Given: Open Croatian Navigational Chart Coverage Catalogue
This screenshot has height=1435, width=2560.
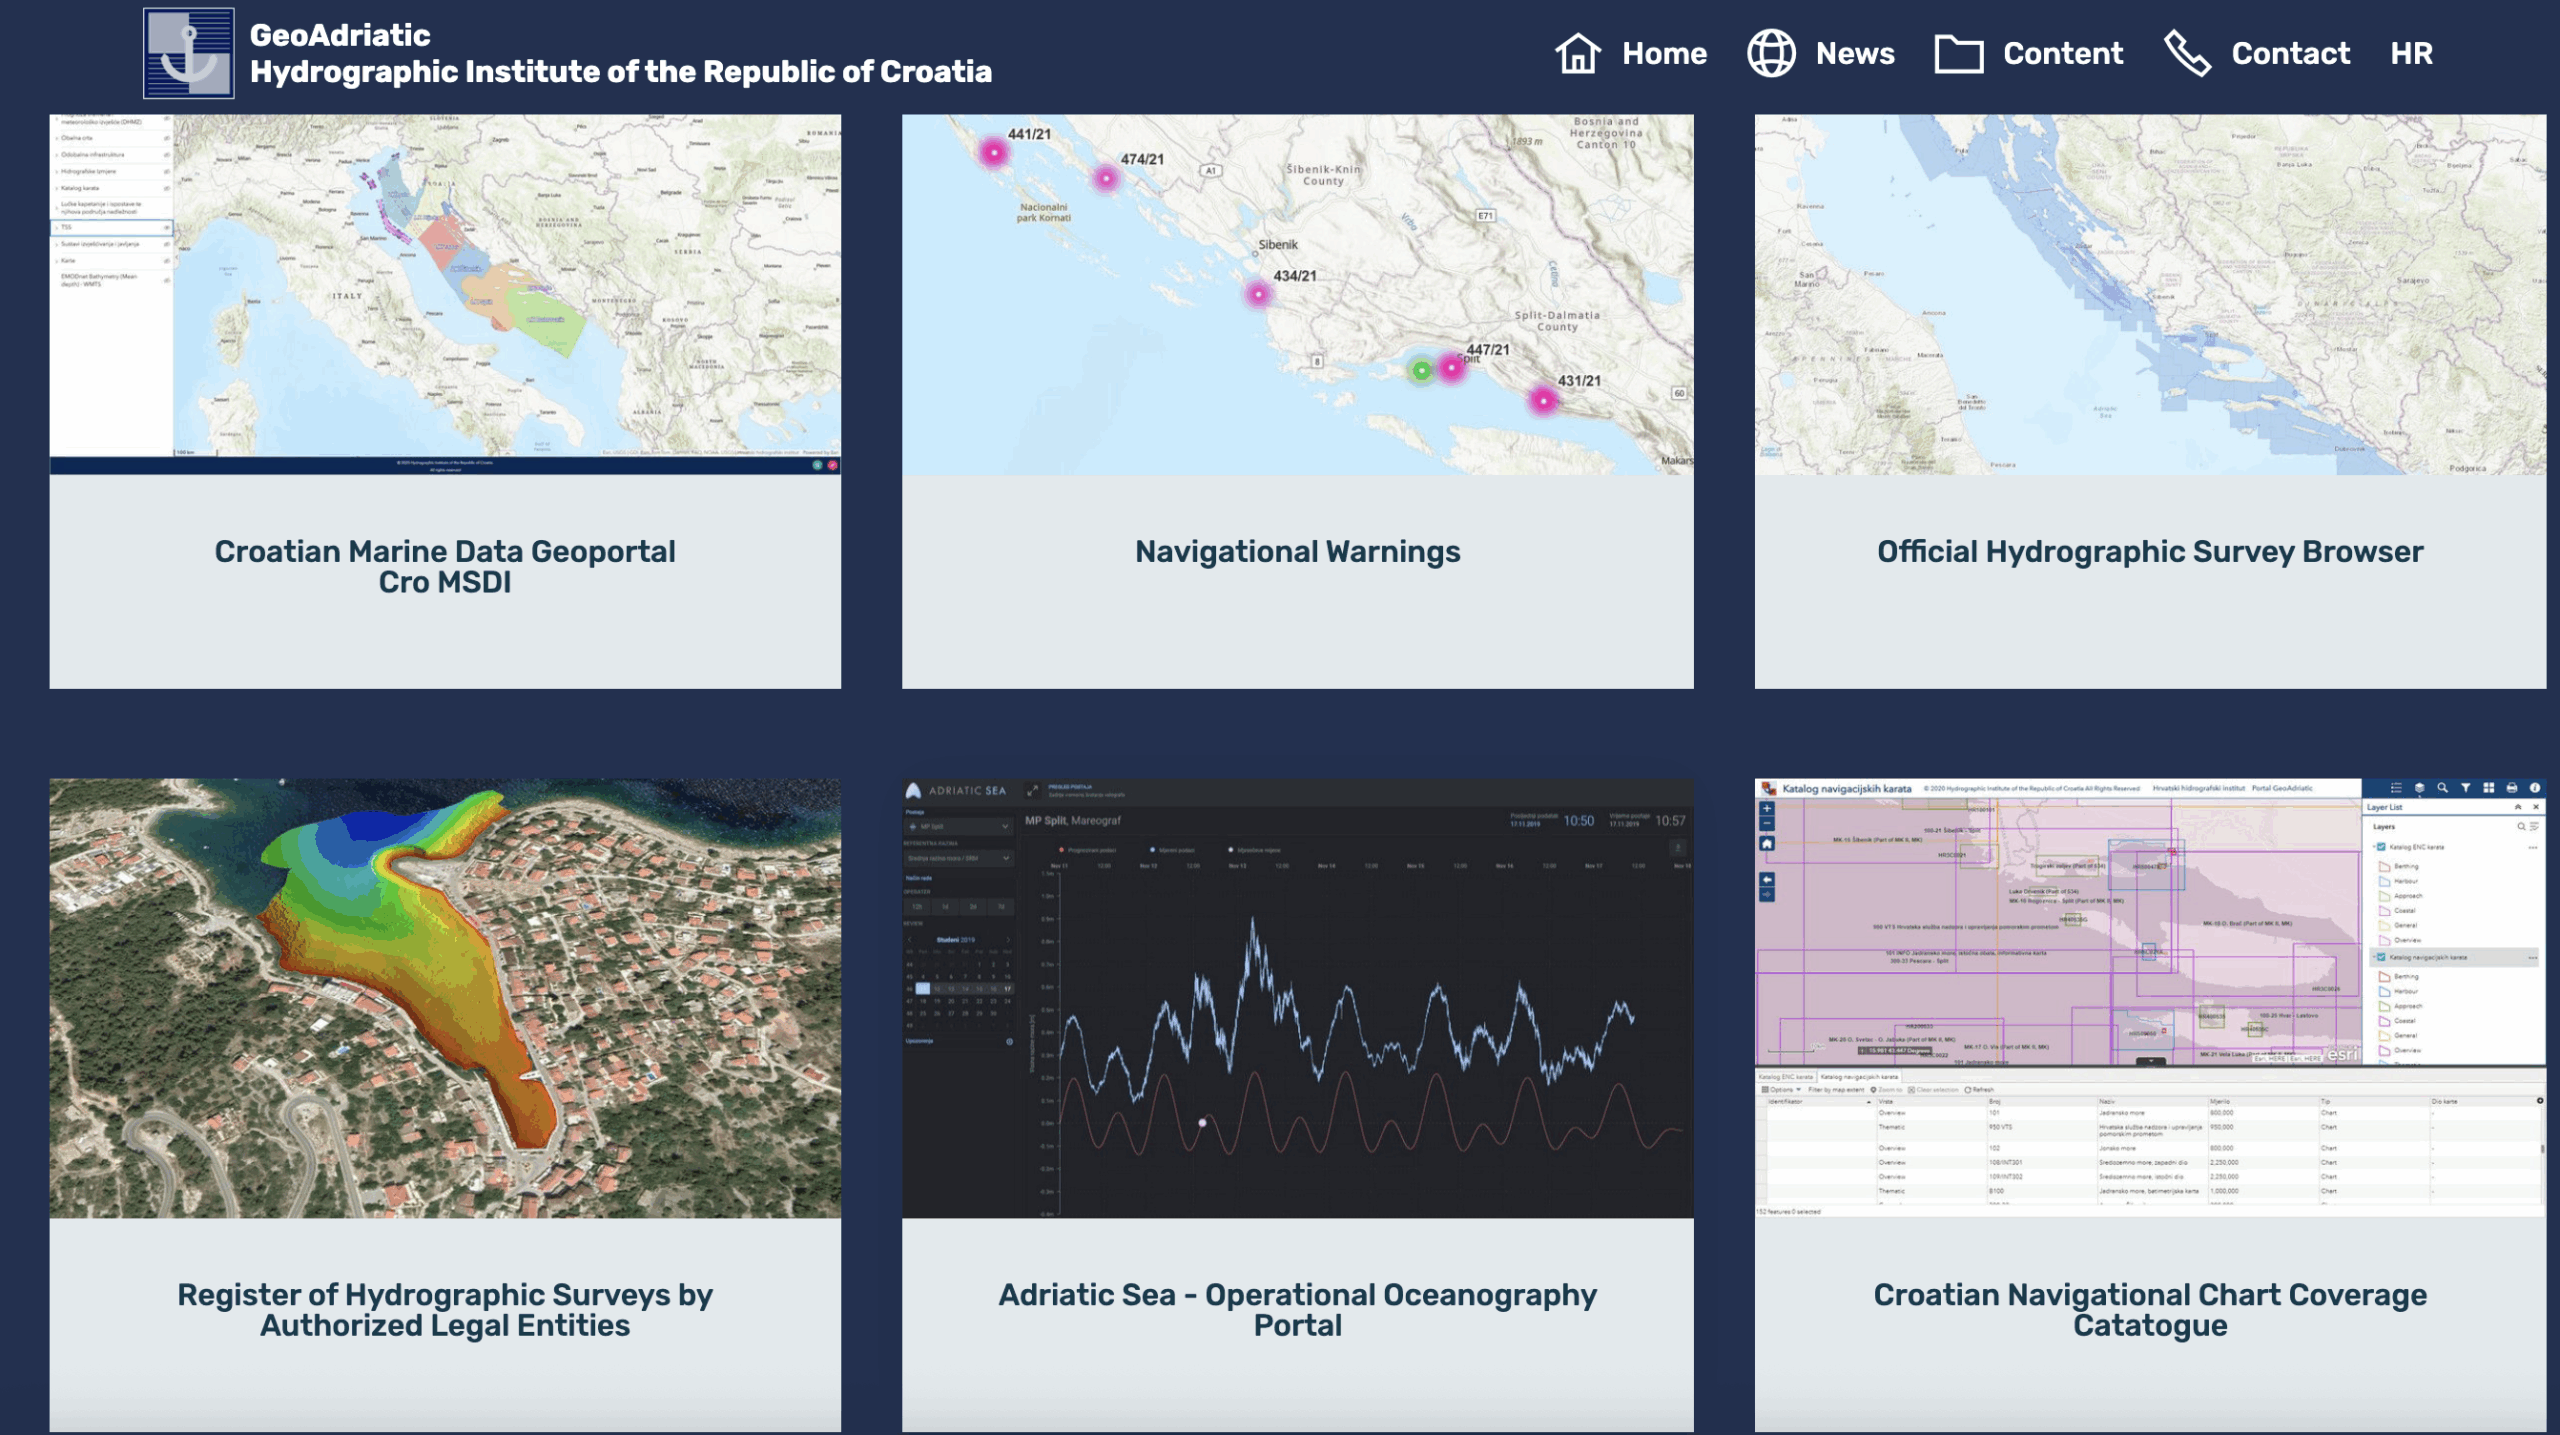Looking at the screenshot, I should [x=2149, y=1309].
